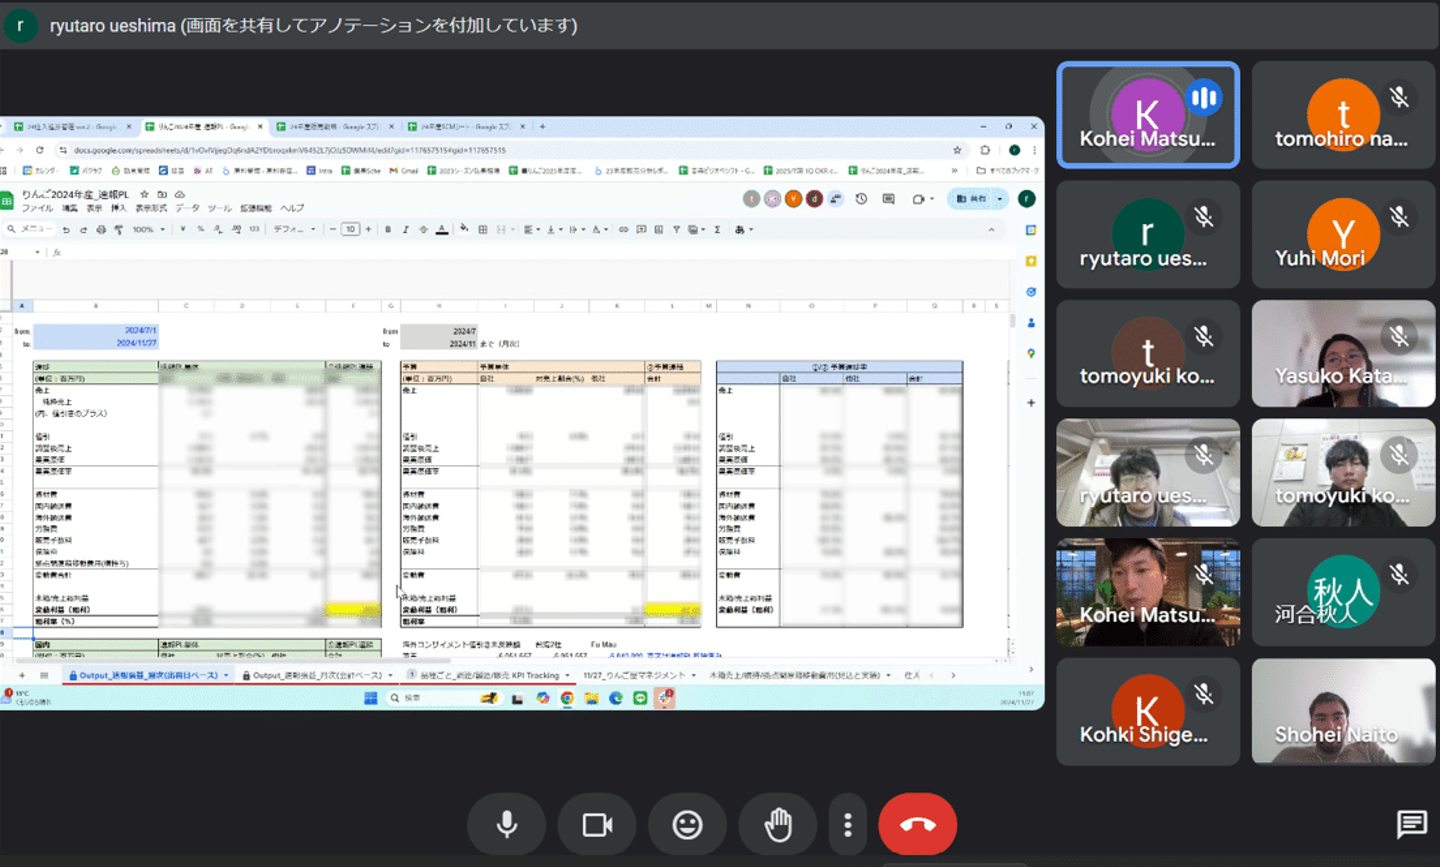Open the cell name box dropdown
The image size is (1440, 867).
click(x=38, y=252)
